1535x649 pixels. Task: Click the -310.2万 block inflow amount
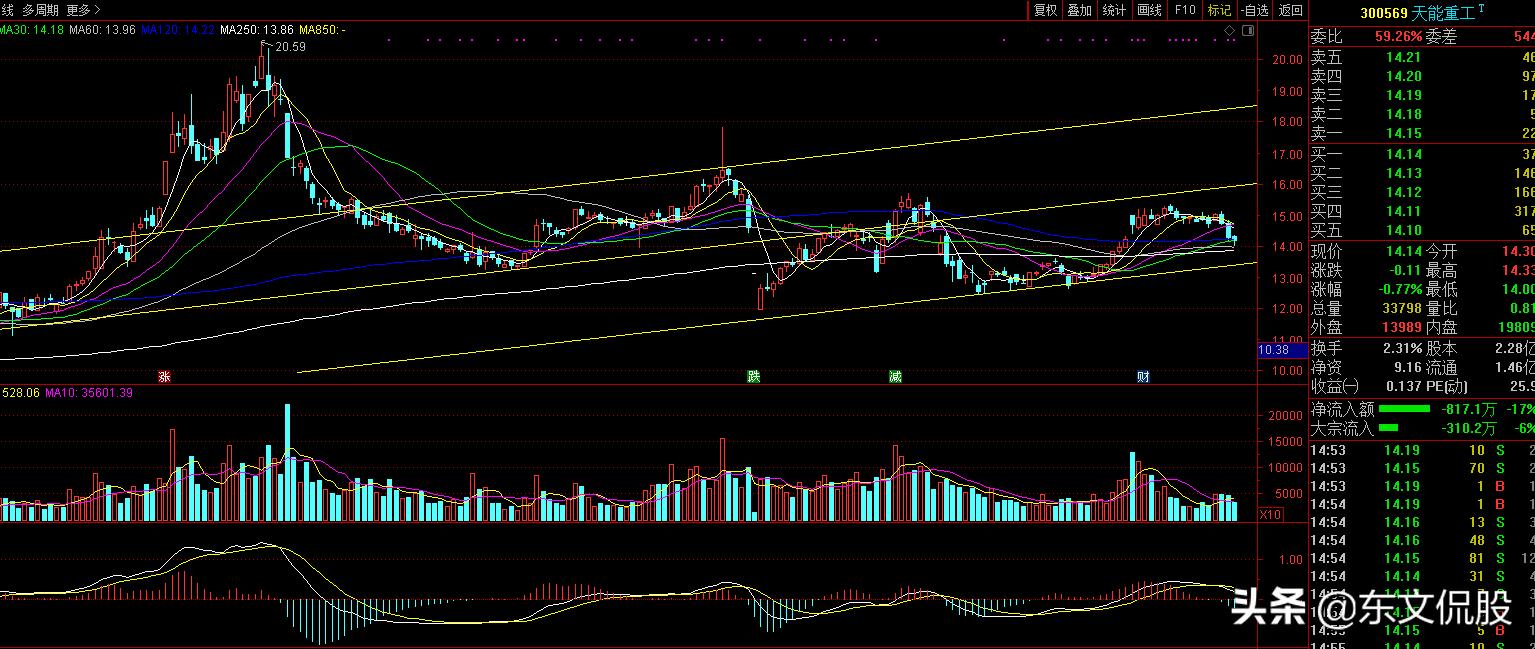tap(1469, 428)
